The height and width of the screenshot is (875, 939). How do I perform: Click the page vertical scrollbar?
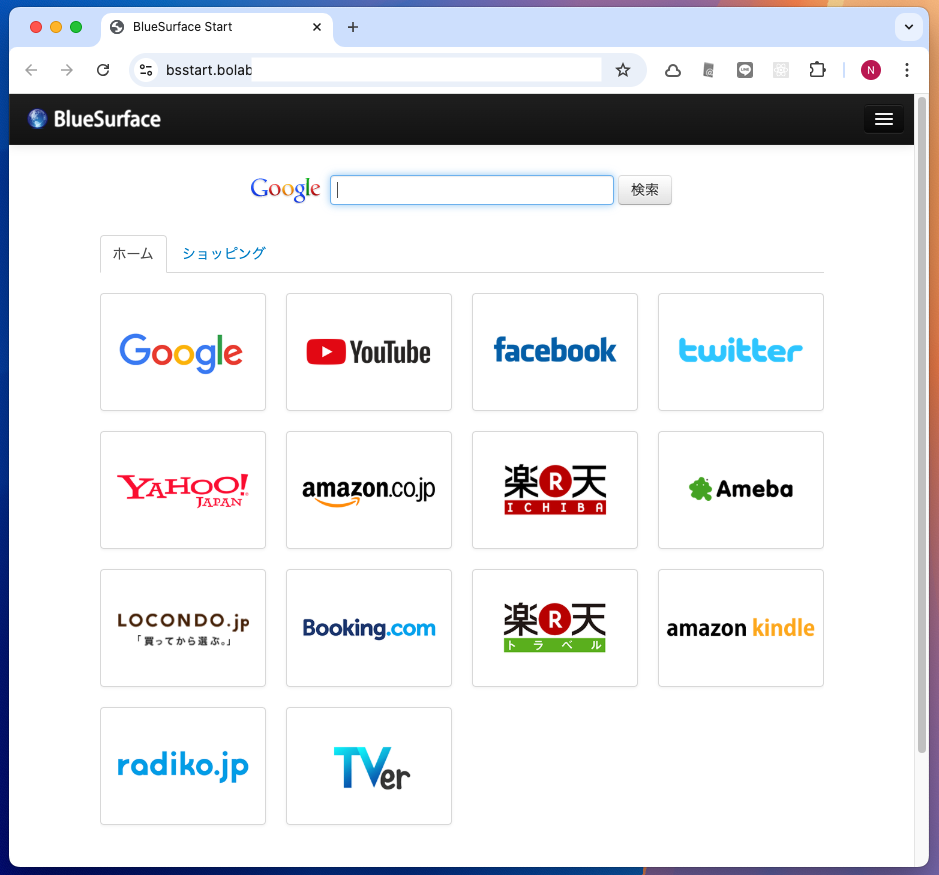[x=922, y=424]
